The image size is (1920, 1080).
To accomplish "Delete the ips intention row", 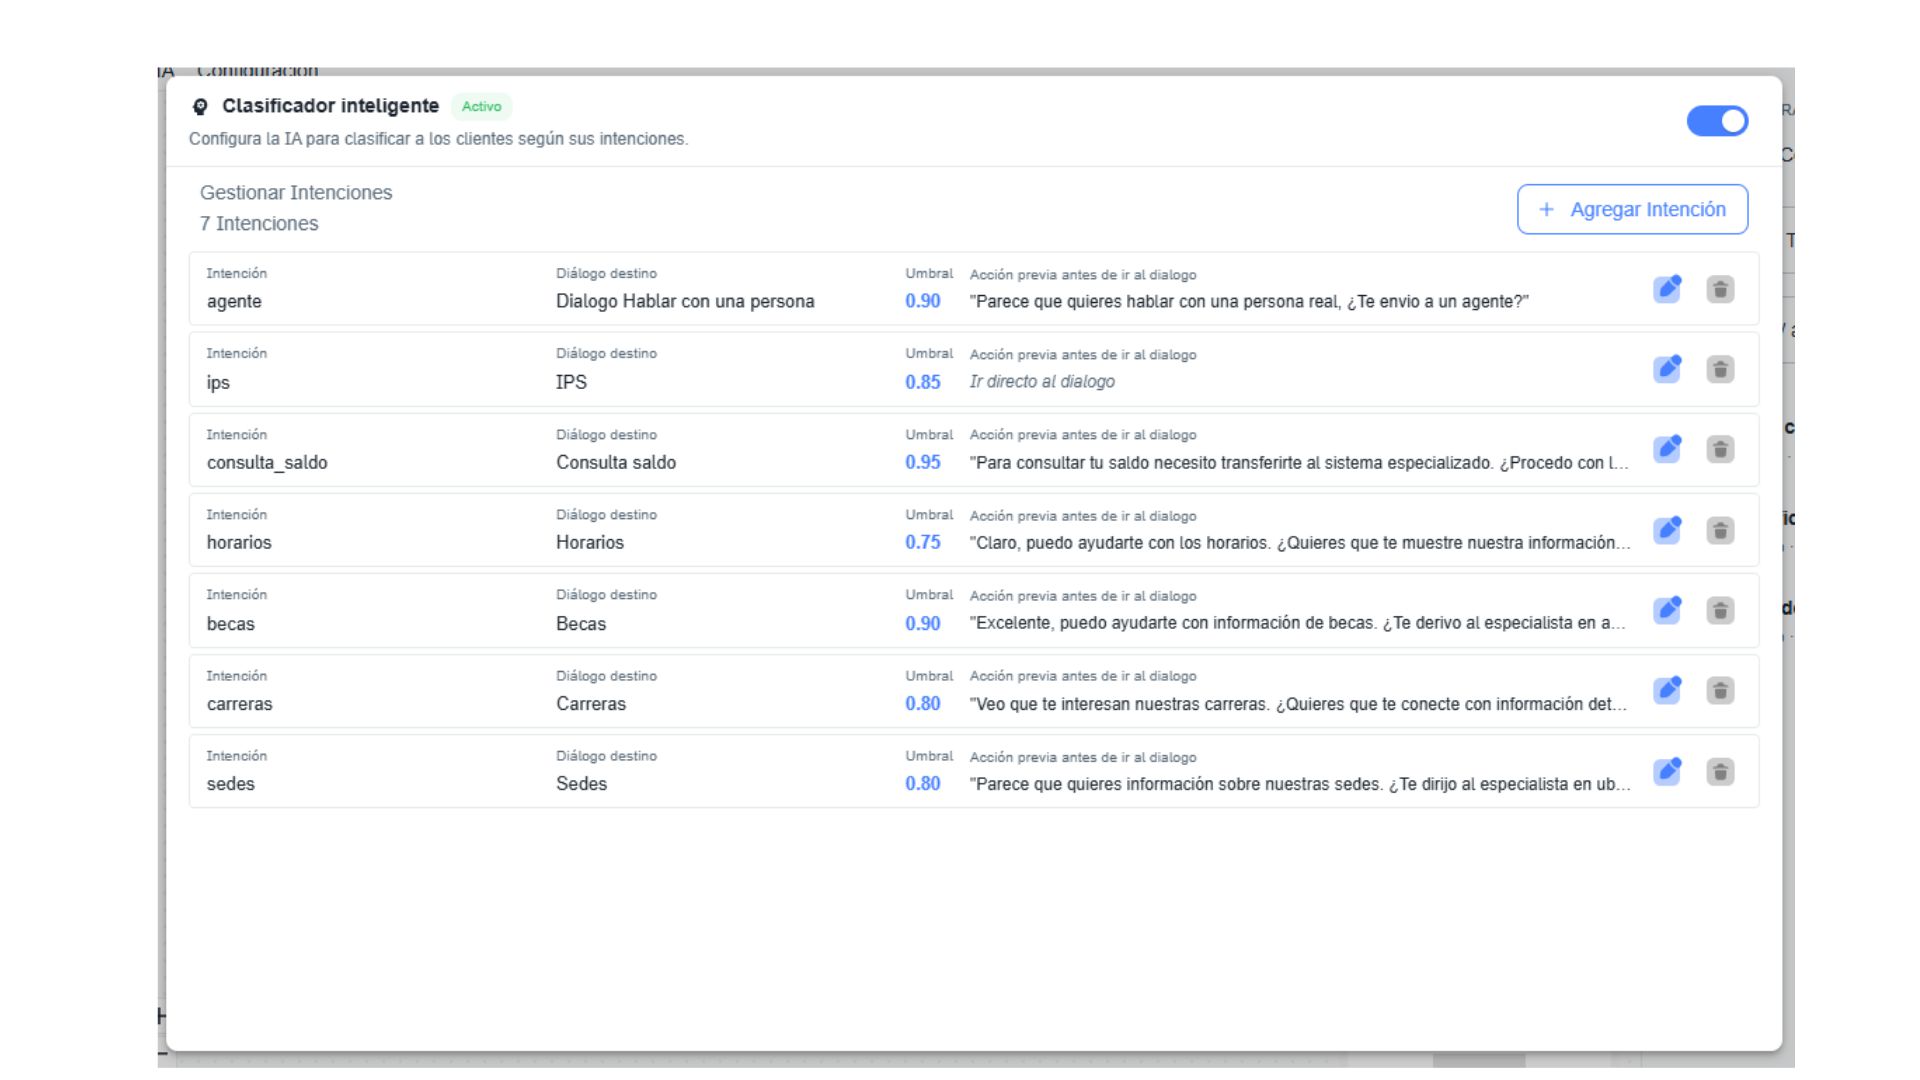I will [x=1720, y=369].
